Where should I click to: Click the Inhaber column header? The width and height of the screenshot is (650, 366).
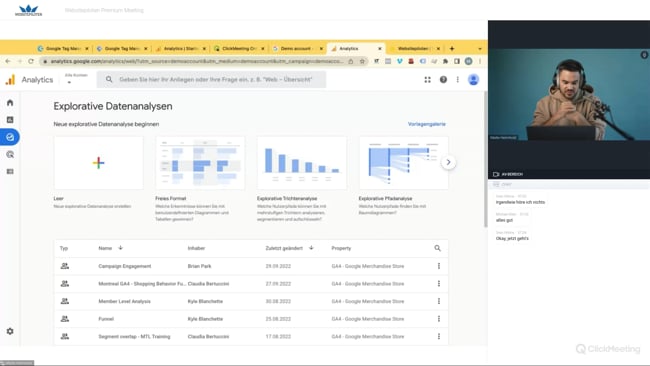pyautogui.click(x=196, y=248)
